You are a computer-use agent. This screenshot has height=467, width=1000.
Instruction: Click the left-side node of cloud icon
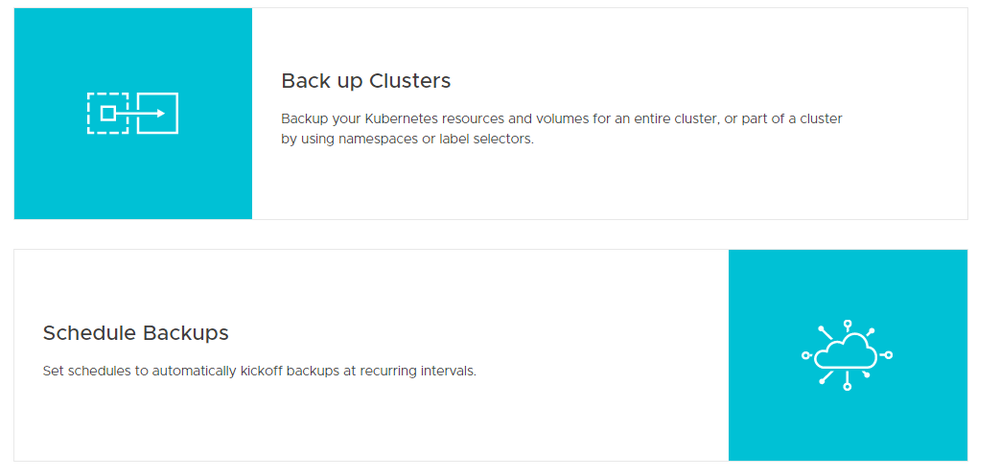tap(805, 355)
